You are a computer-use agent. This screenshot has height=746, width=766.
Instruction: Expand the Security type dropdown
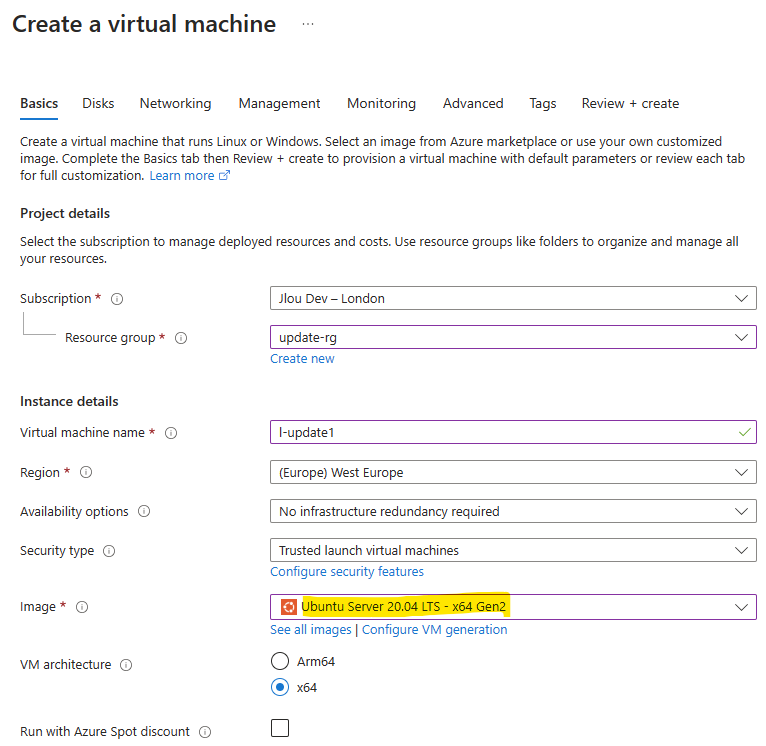coord(513,550)
